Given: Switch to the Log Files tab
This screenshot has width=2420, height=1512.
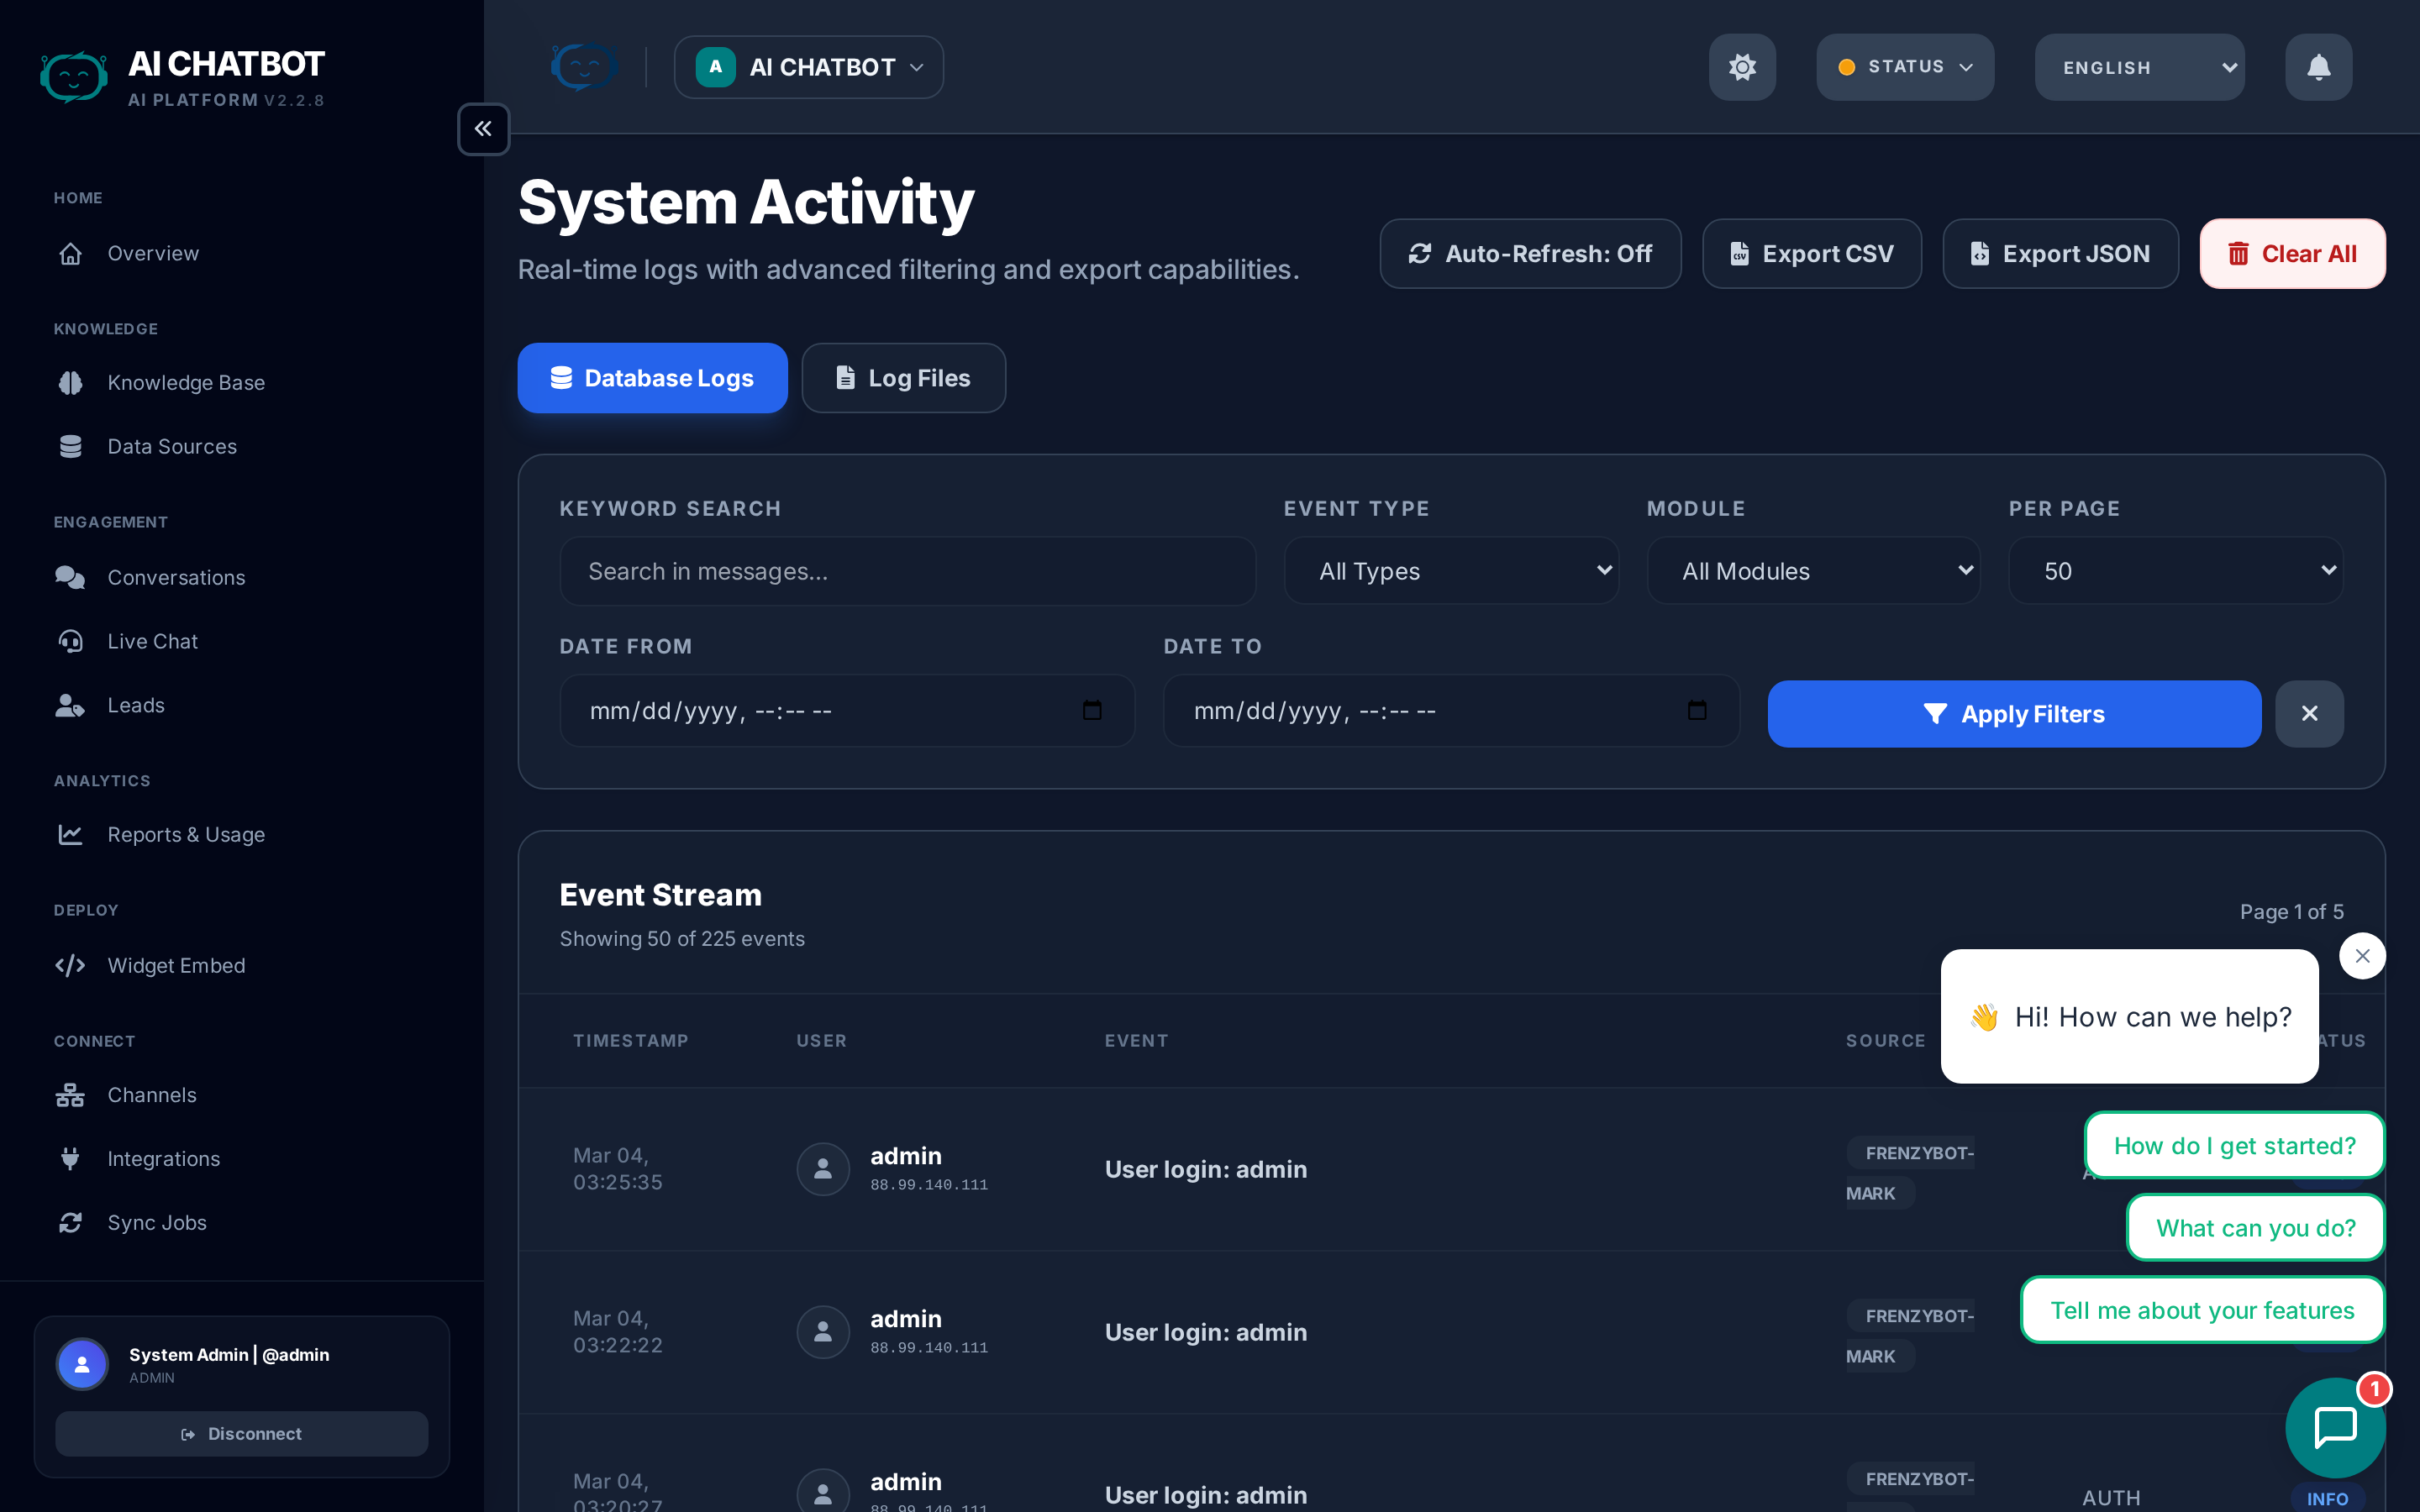Looking at the screenshot, I should coord(903,378).
